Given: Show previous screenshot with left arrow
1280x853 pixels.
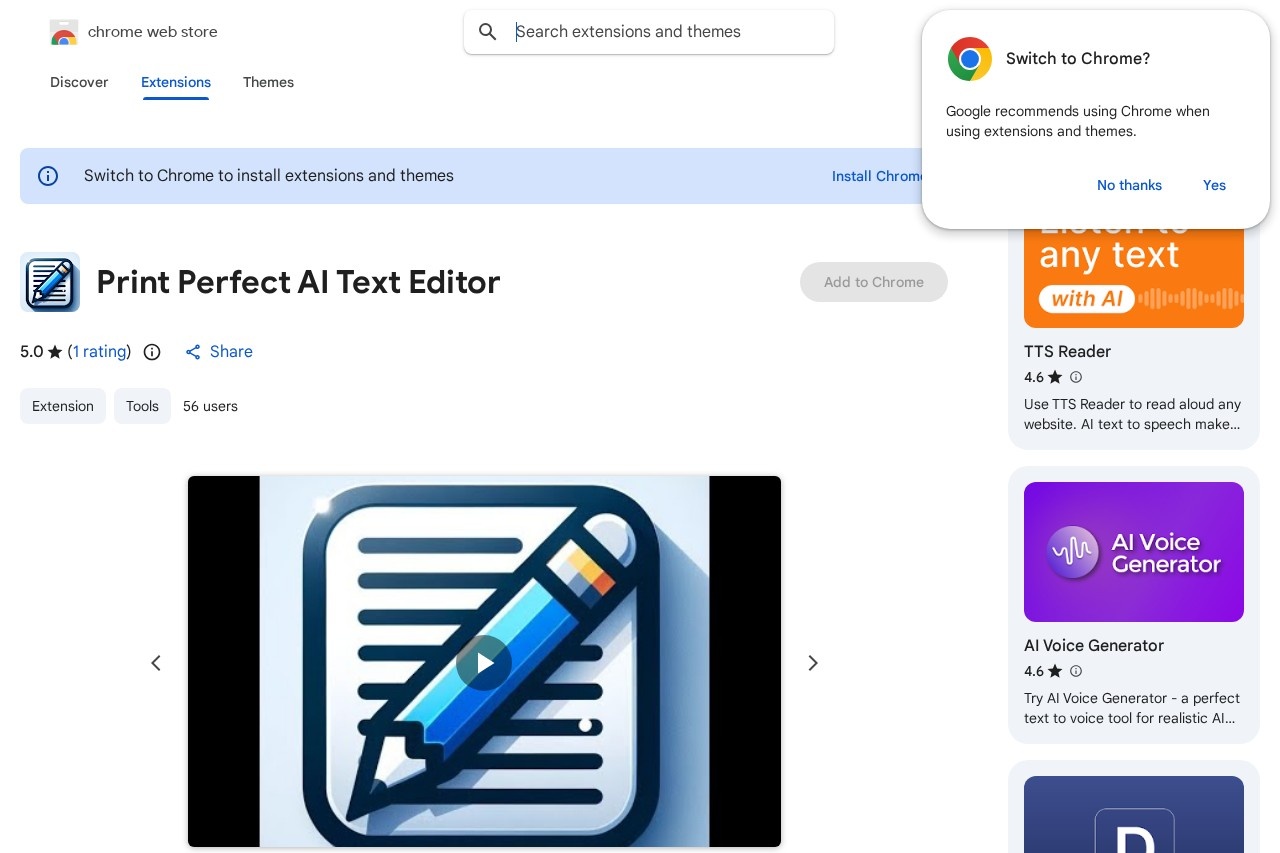Looking at the screenshot, I should point(156,663).
